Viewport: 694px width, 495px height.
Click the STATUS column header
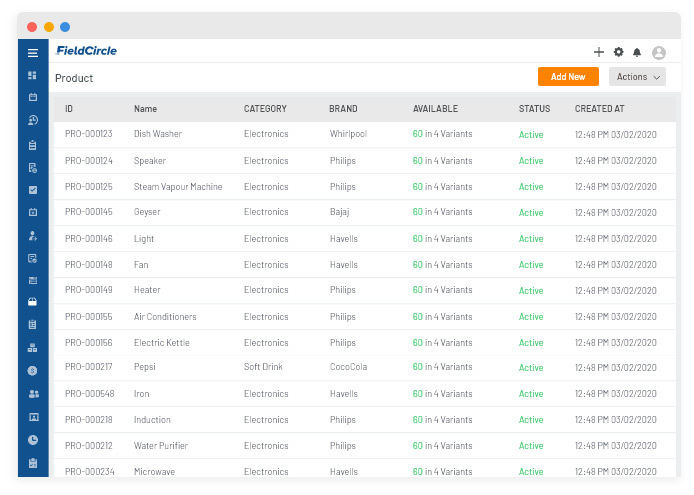click(x=534, y=108)
